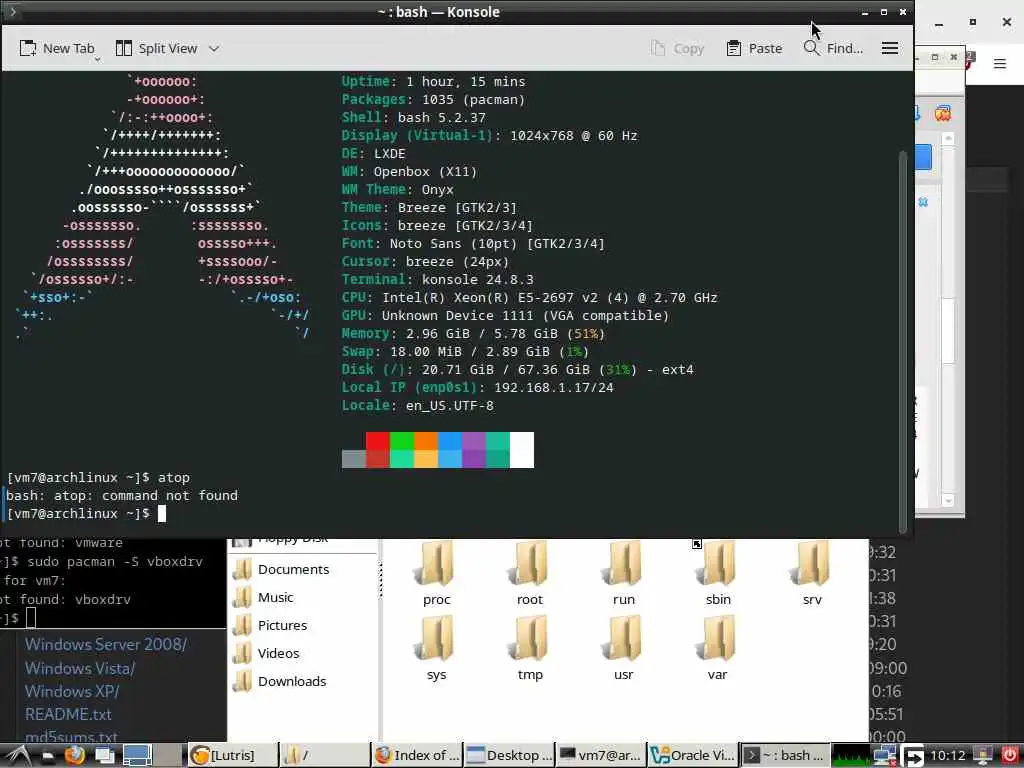Switch to the bash Konsole taskbar entry
This screenshot has width=1024, height=768.
tap(785, 756)
